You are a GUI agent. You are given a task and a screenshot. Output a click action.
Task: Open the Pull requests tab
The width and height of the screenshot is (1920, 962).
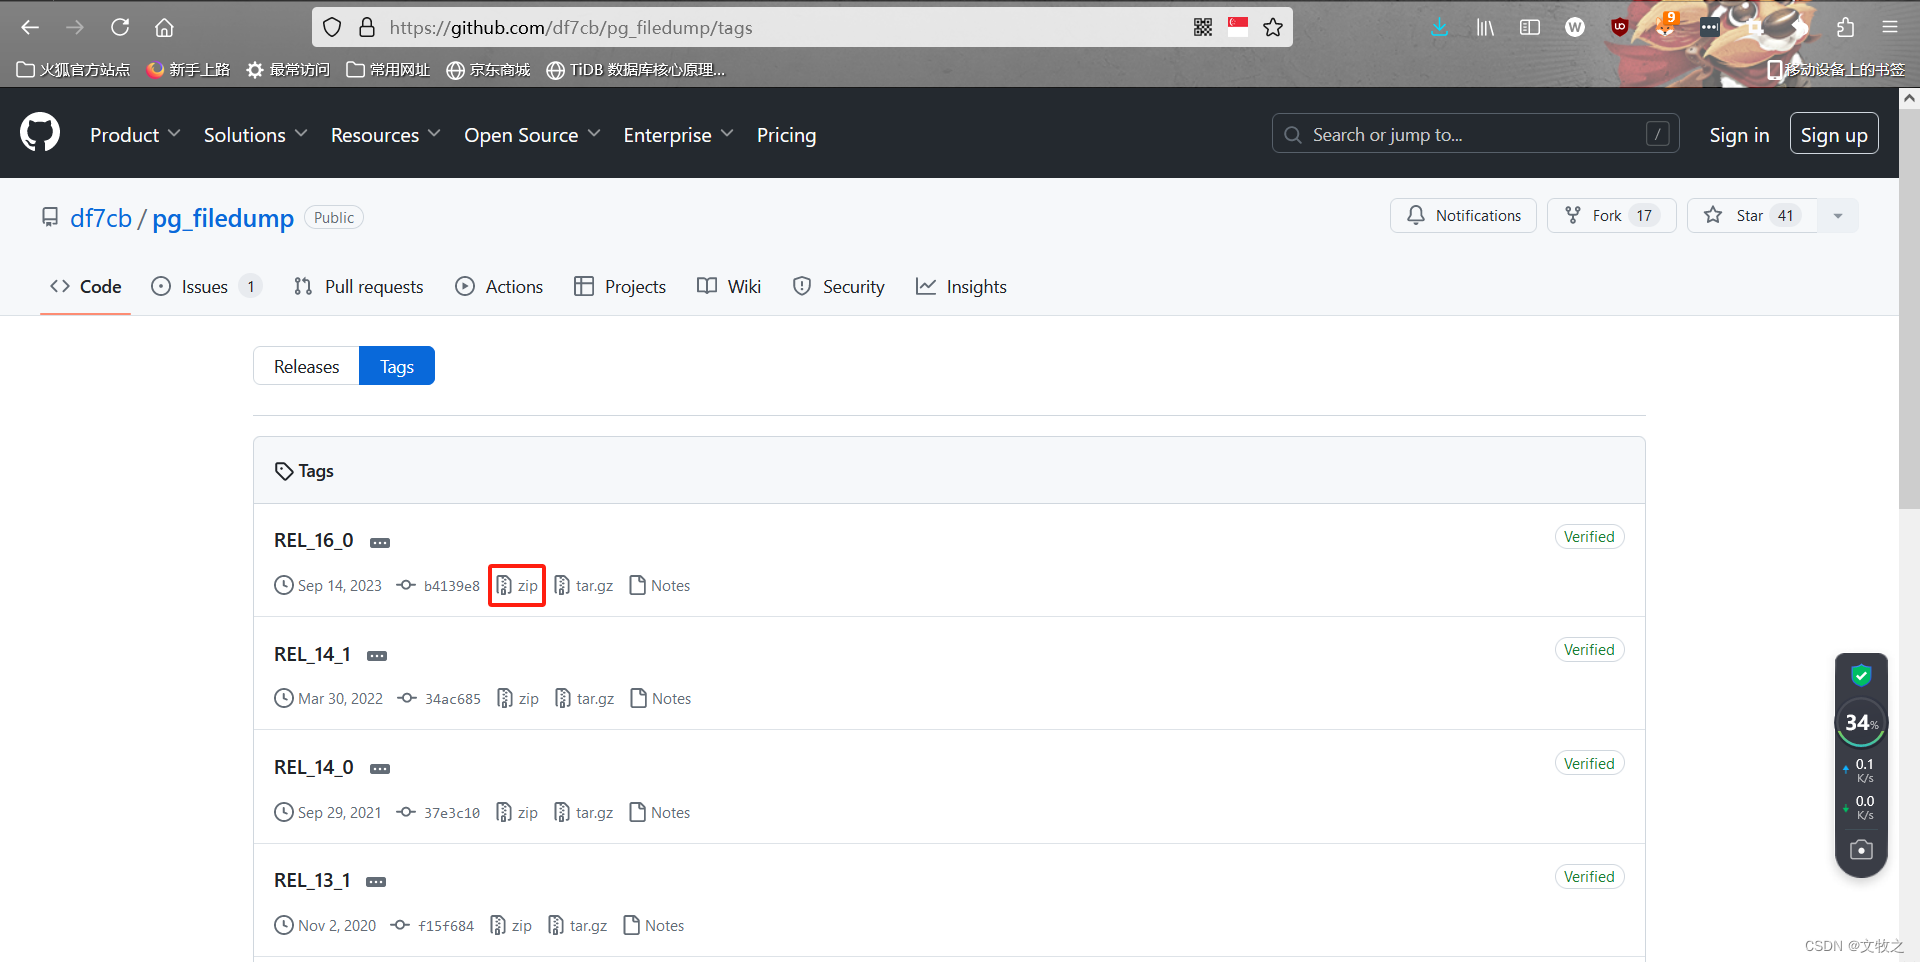(359, 286)
